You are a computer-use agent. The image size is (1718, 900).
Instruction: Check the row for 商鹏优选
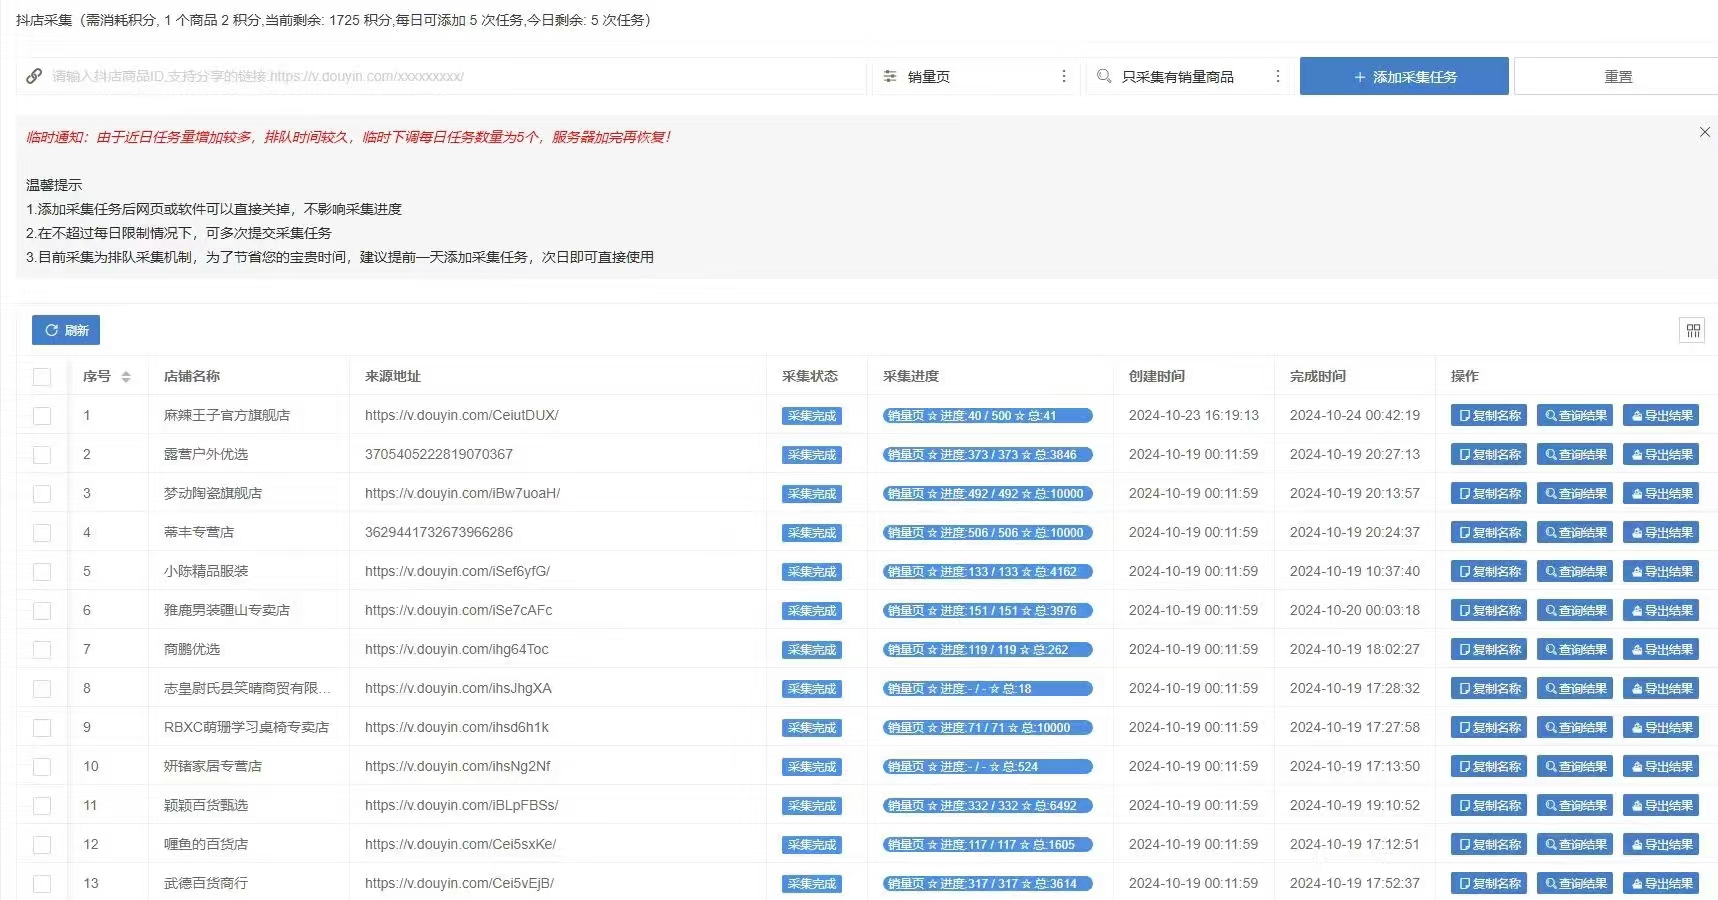click(42, 650)
